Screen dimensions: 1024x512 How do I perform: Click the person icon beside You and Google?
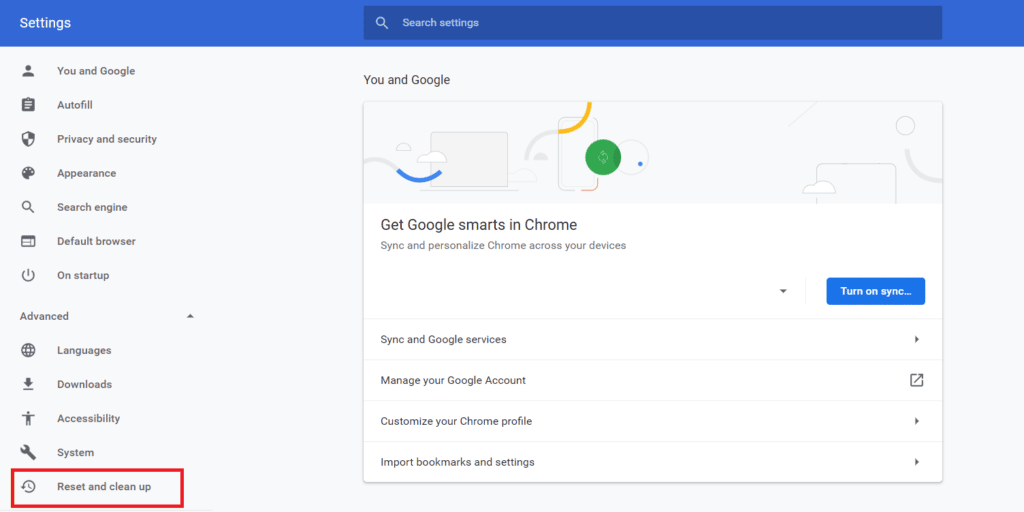(x=28, y=71)
